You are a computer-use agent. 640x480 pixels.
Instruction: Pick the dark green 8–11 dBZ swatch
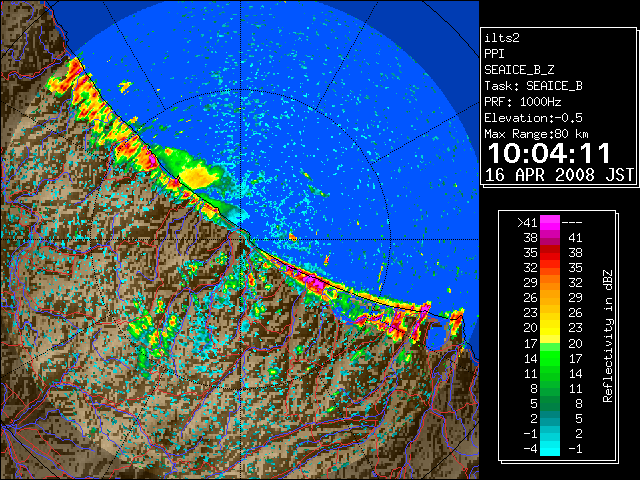pos(550,388)
